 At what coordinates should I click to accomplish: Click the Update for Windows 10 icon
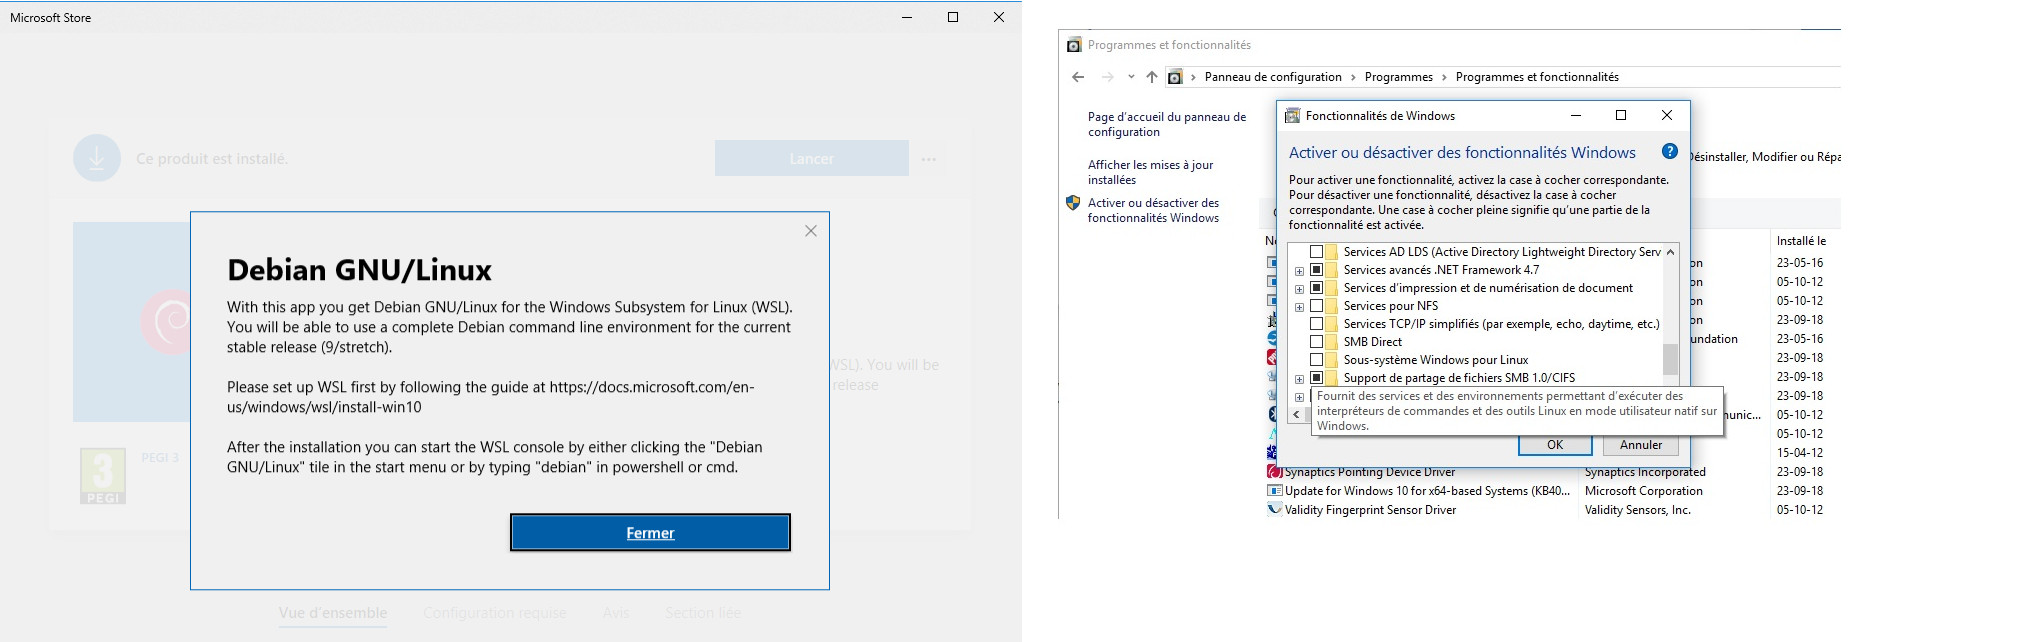coord(1275,491)
